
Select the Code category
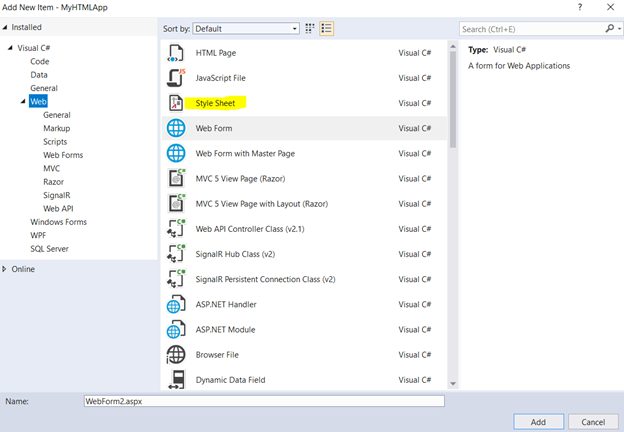click(40, 61)
